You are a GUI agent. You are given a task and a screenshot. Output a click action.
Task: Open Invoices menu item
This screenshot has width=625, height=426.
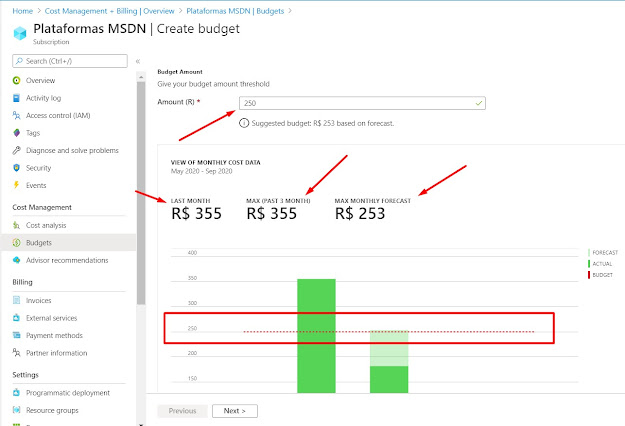click(x=39, y=300)
